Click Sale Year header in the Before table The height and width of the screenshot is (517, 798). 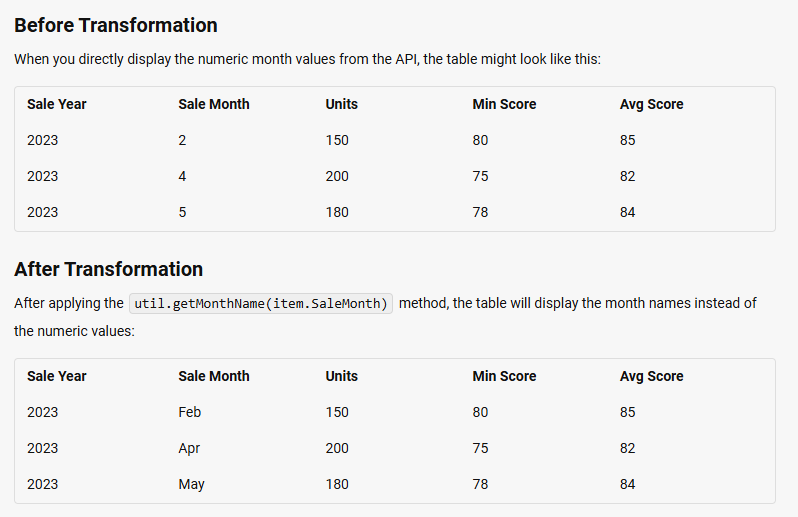click(57, 104)
